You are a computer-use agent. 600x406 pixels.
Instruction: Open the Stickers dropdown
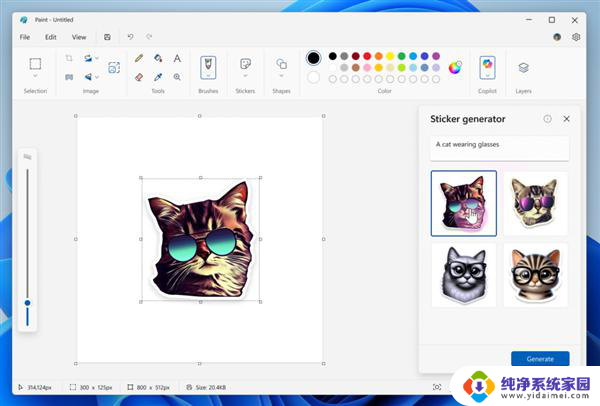point(244,76)
